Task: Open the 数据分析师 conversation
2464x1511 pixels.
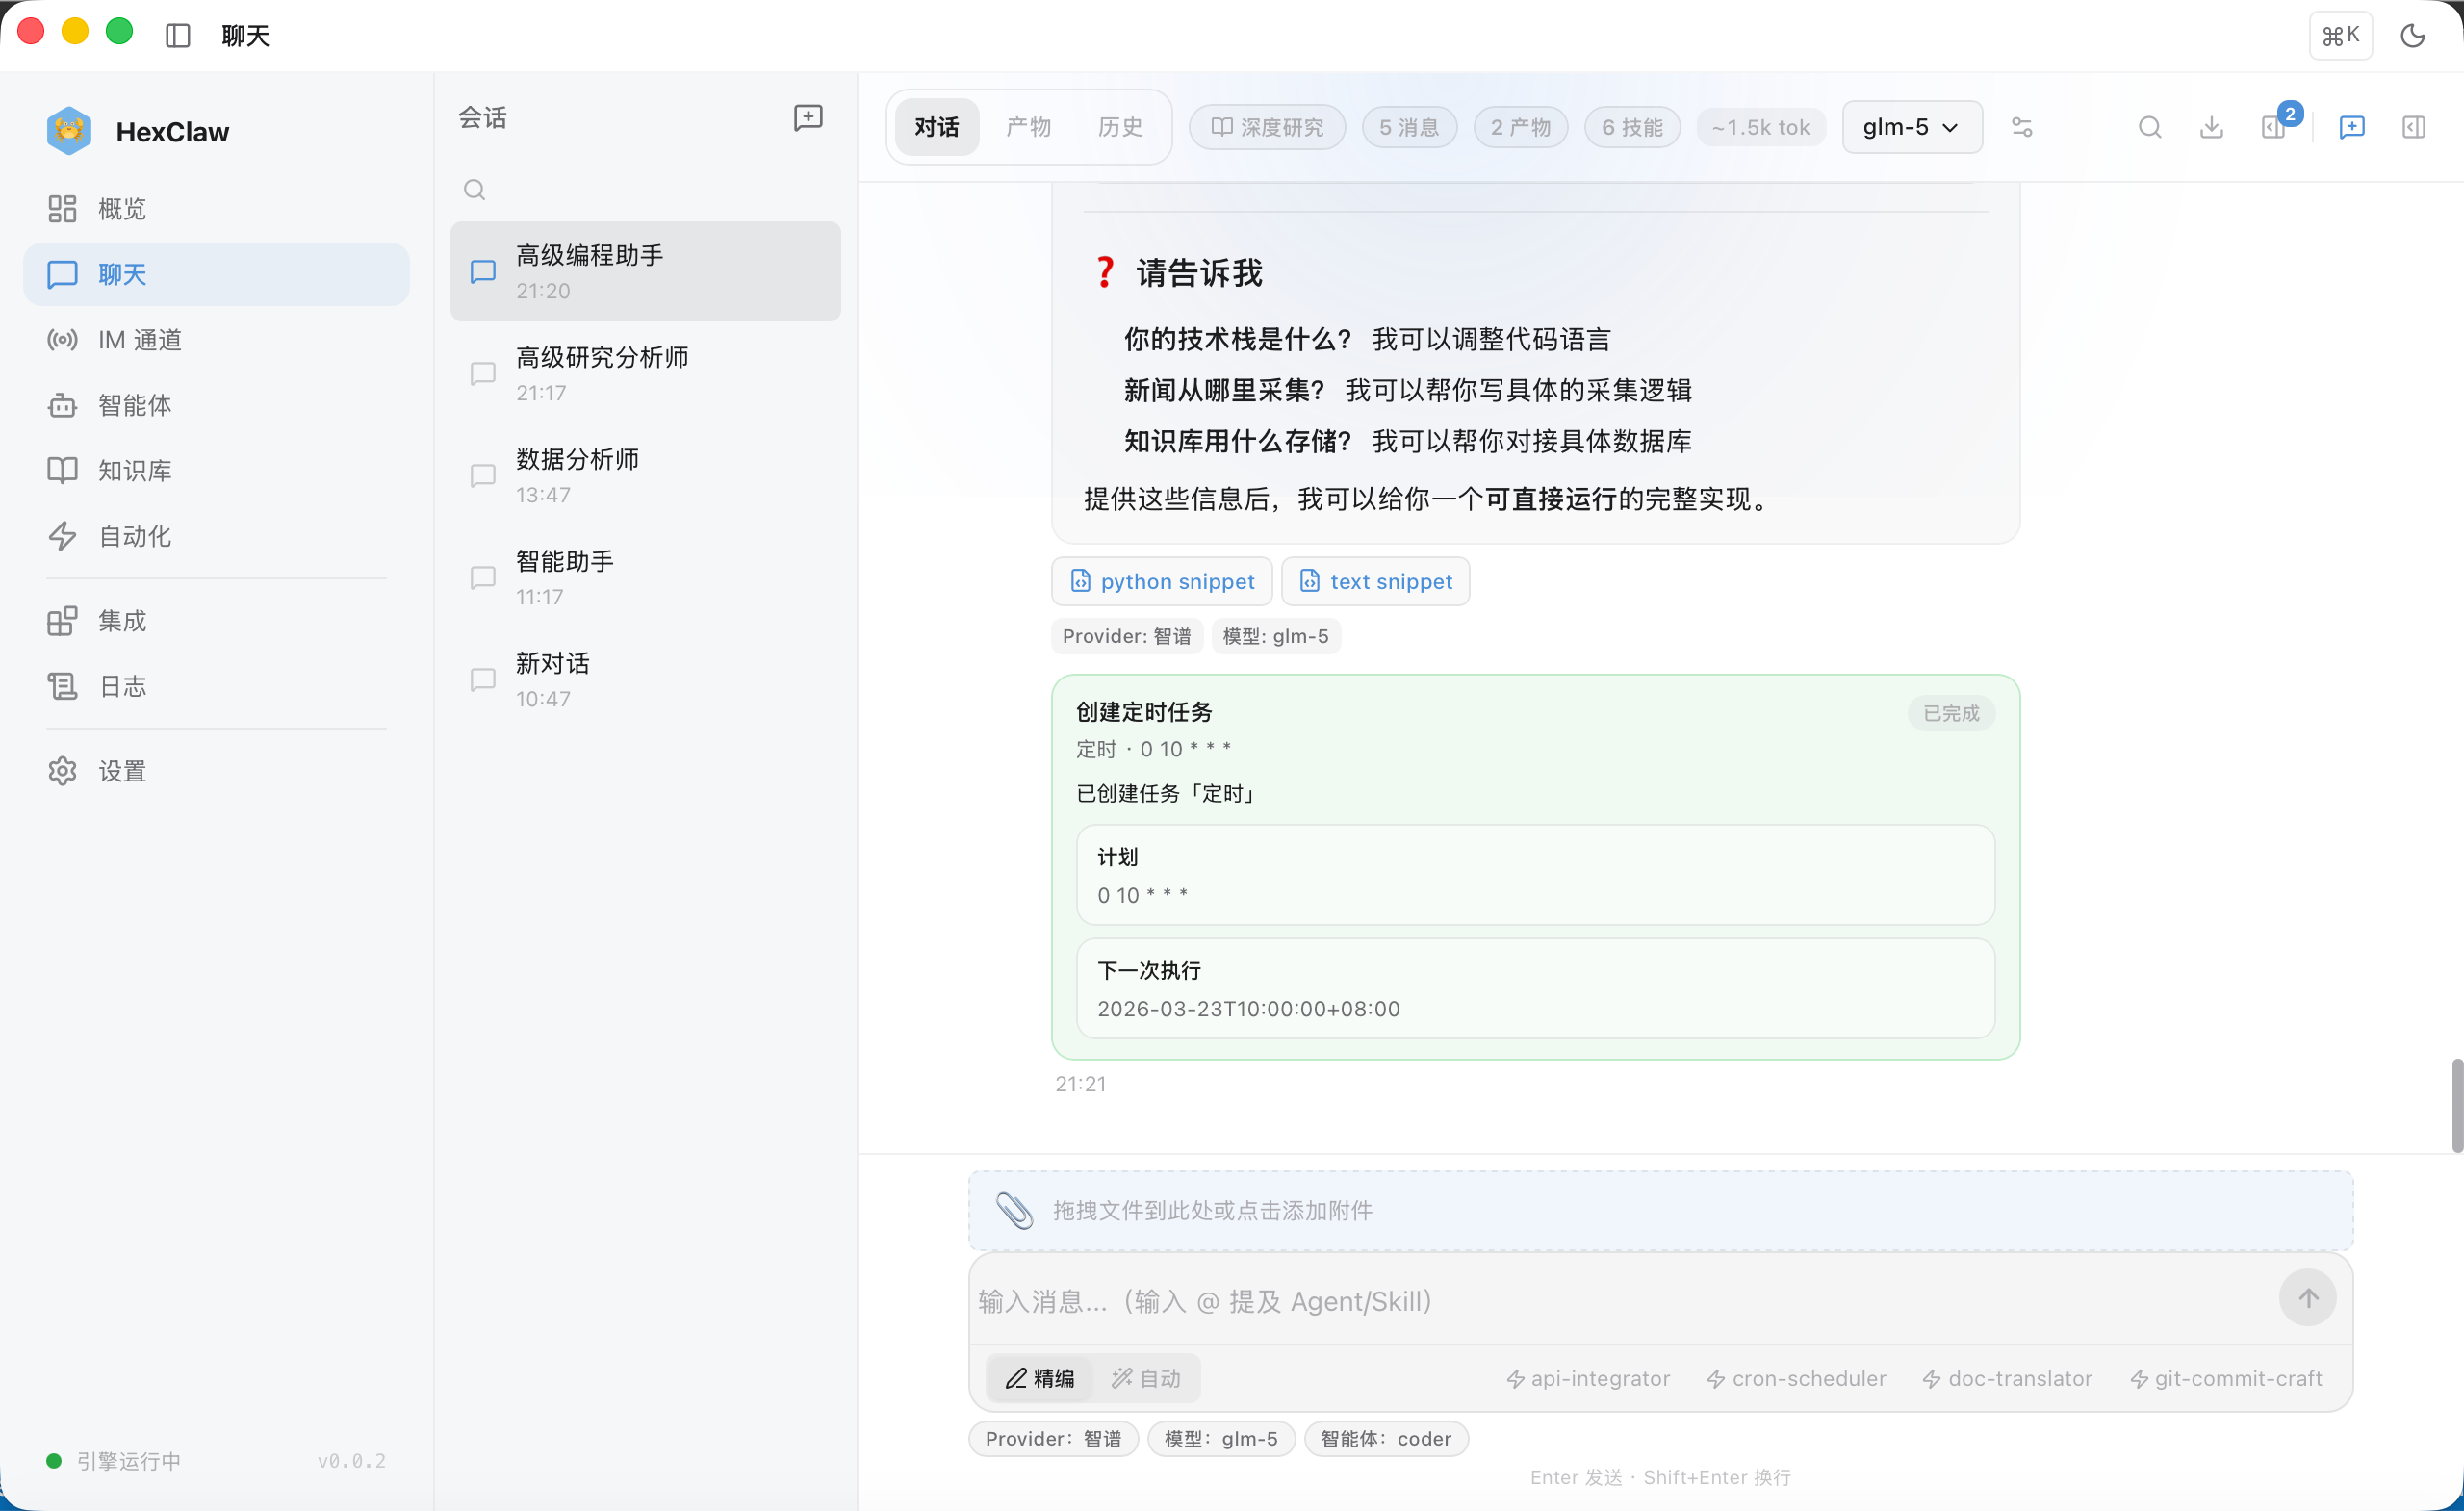Action: pyautogui.click(x=645, y=476)
